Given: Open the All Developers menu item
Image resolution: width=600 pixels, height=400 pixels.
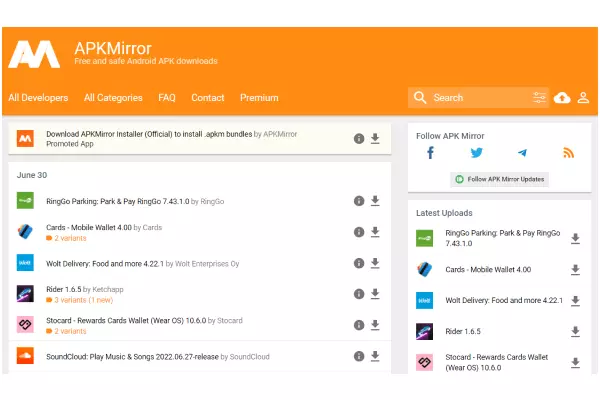Looking at the screenshot, I should [38, 98].
